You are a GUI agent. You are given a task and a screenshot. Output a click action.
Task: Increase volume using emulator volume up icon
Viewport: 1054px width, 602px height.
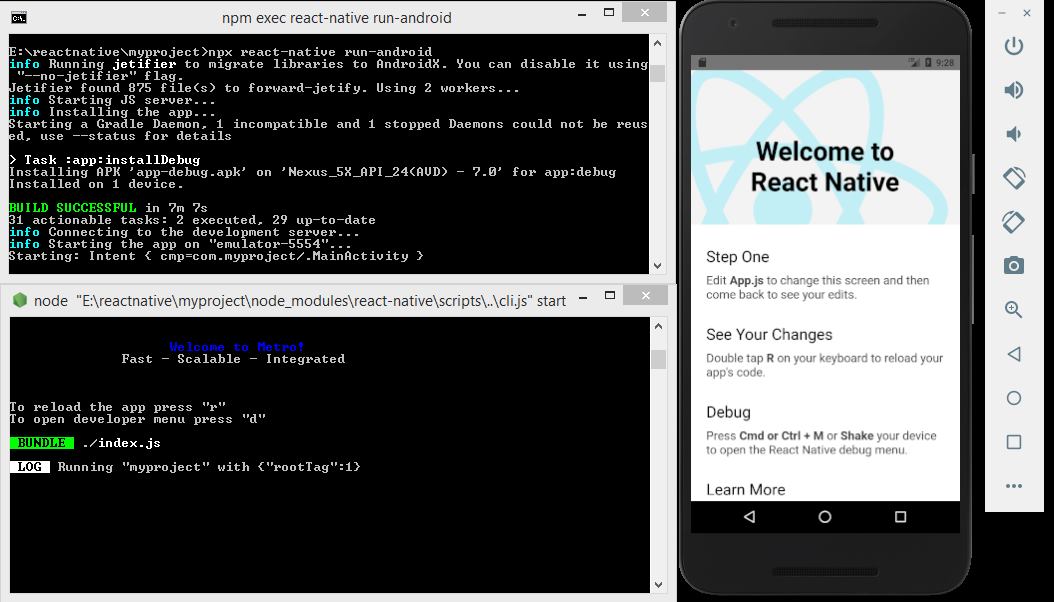point(1013,90)
